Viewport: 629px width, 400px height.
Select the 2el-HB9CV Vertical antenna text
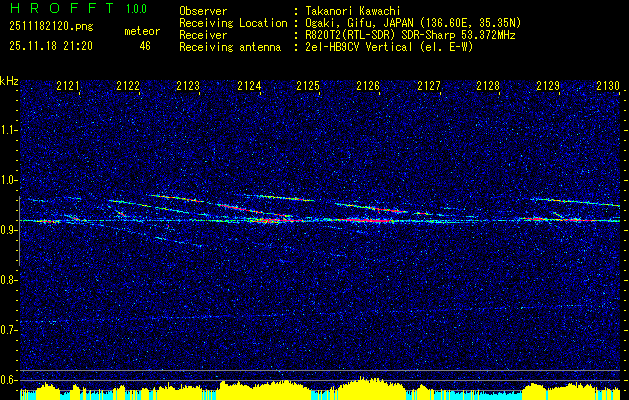point(389,47)
